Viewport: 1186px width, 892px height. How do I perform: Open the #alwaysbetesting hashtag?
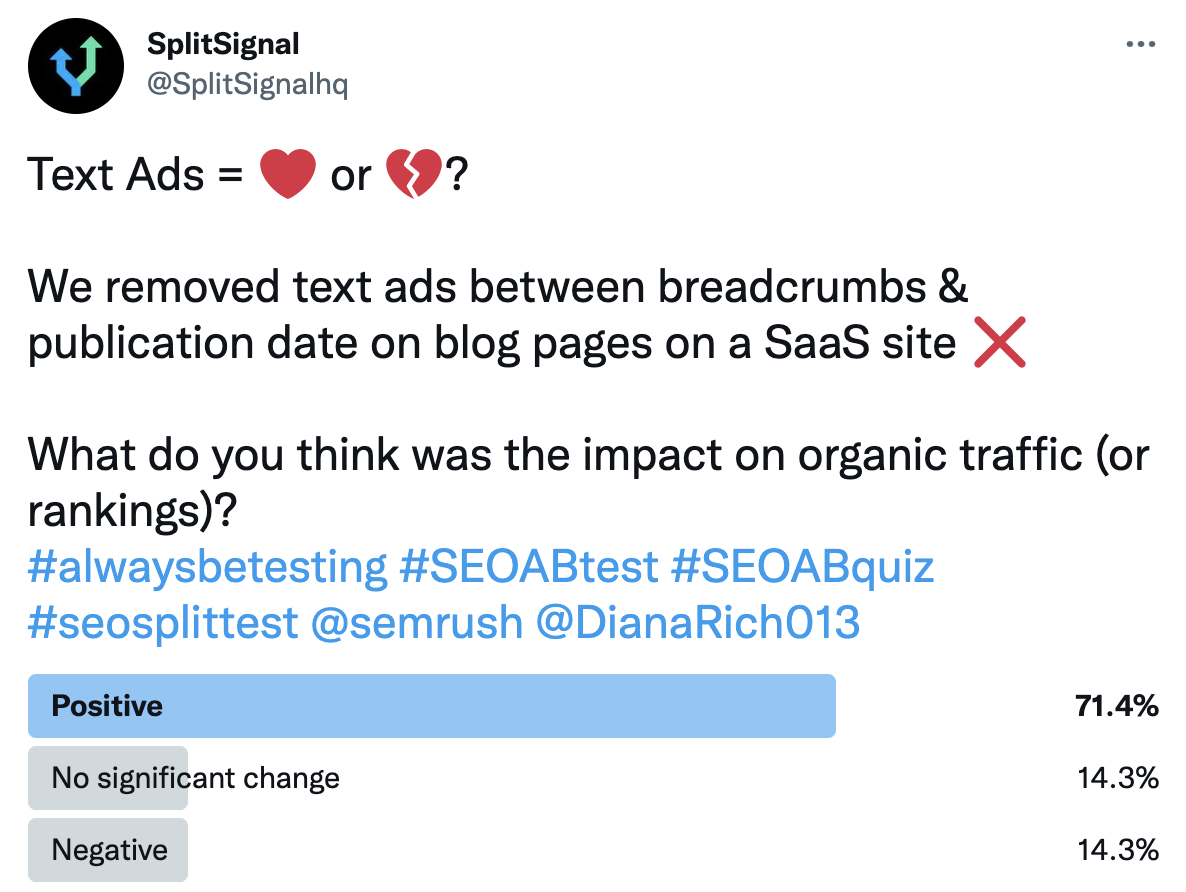click(207, 567)
